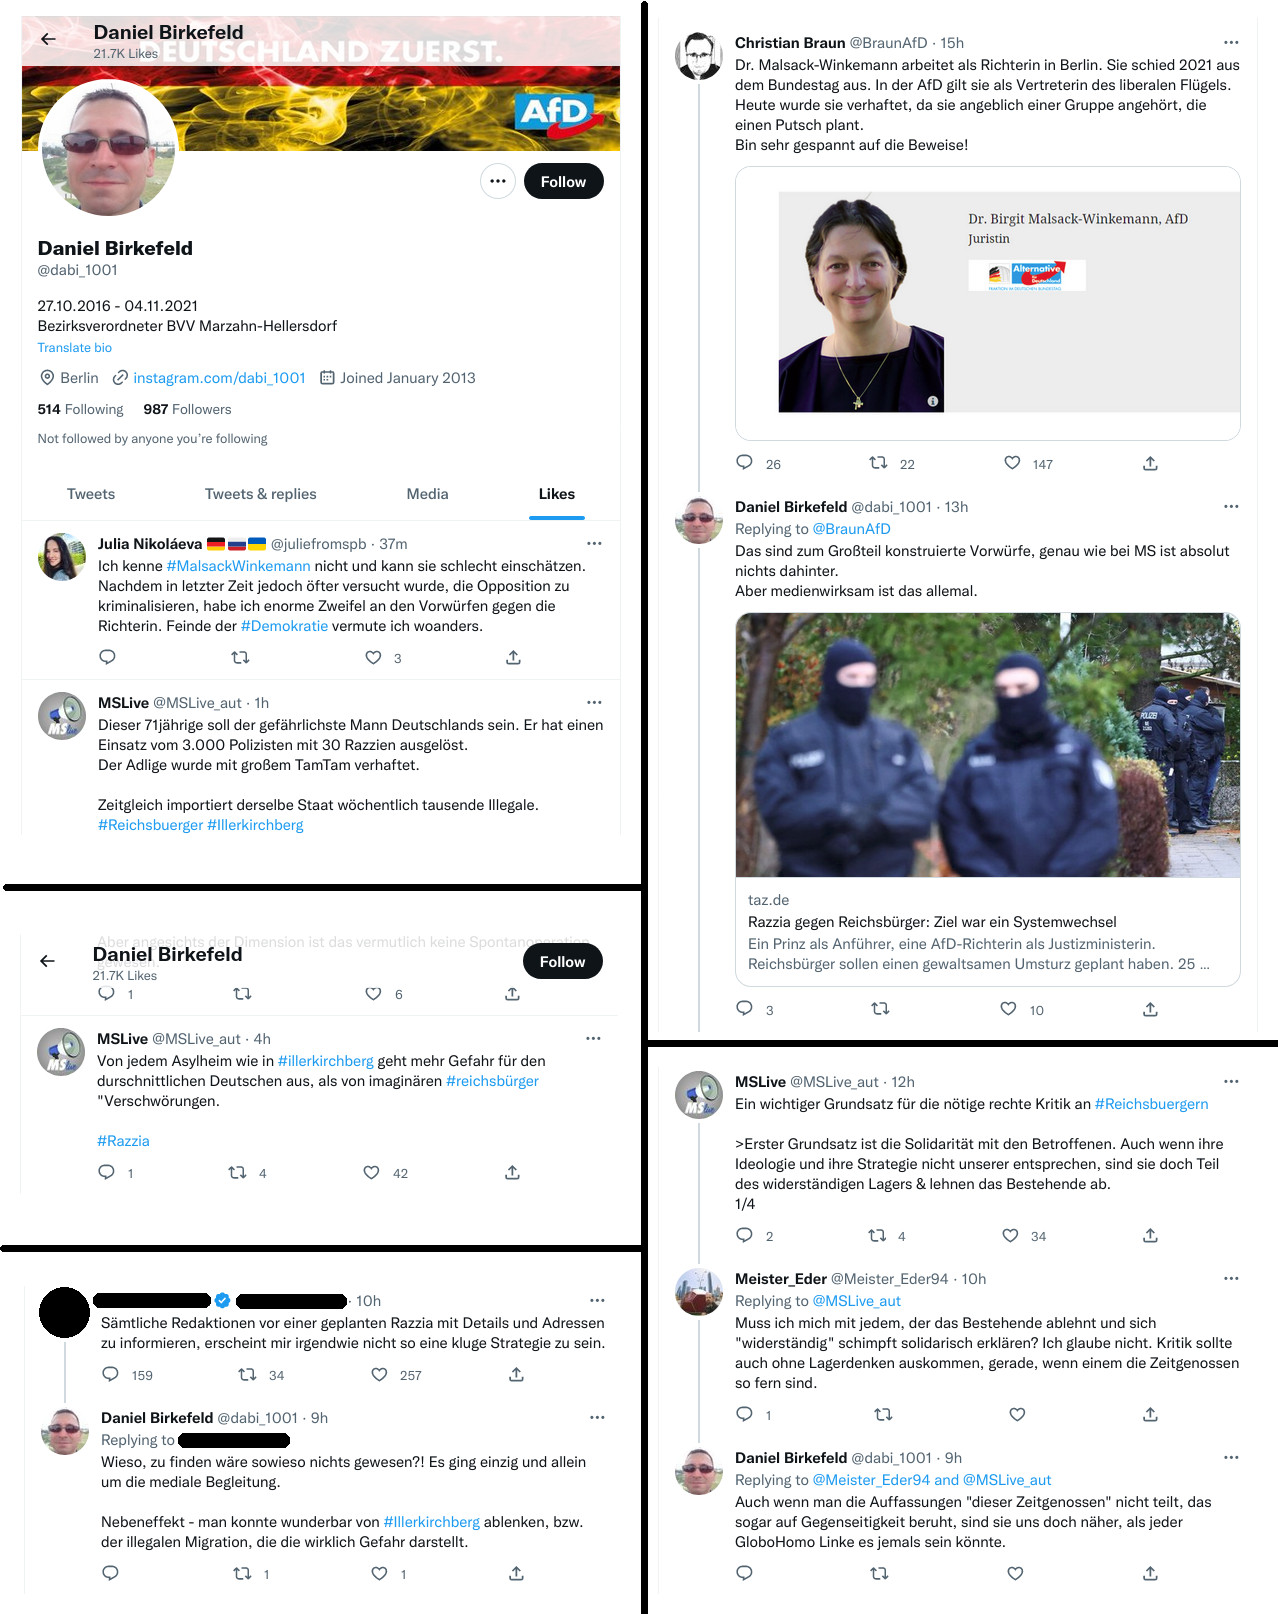The height and width of the screenshot is (1614, 1278).
Task: Open the three-dot menu on Julia Nikoláeva's tweet
Action: pos(594,543)
